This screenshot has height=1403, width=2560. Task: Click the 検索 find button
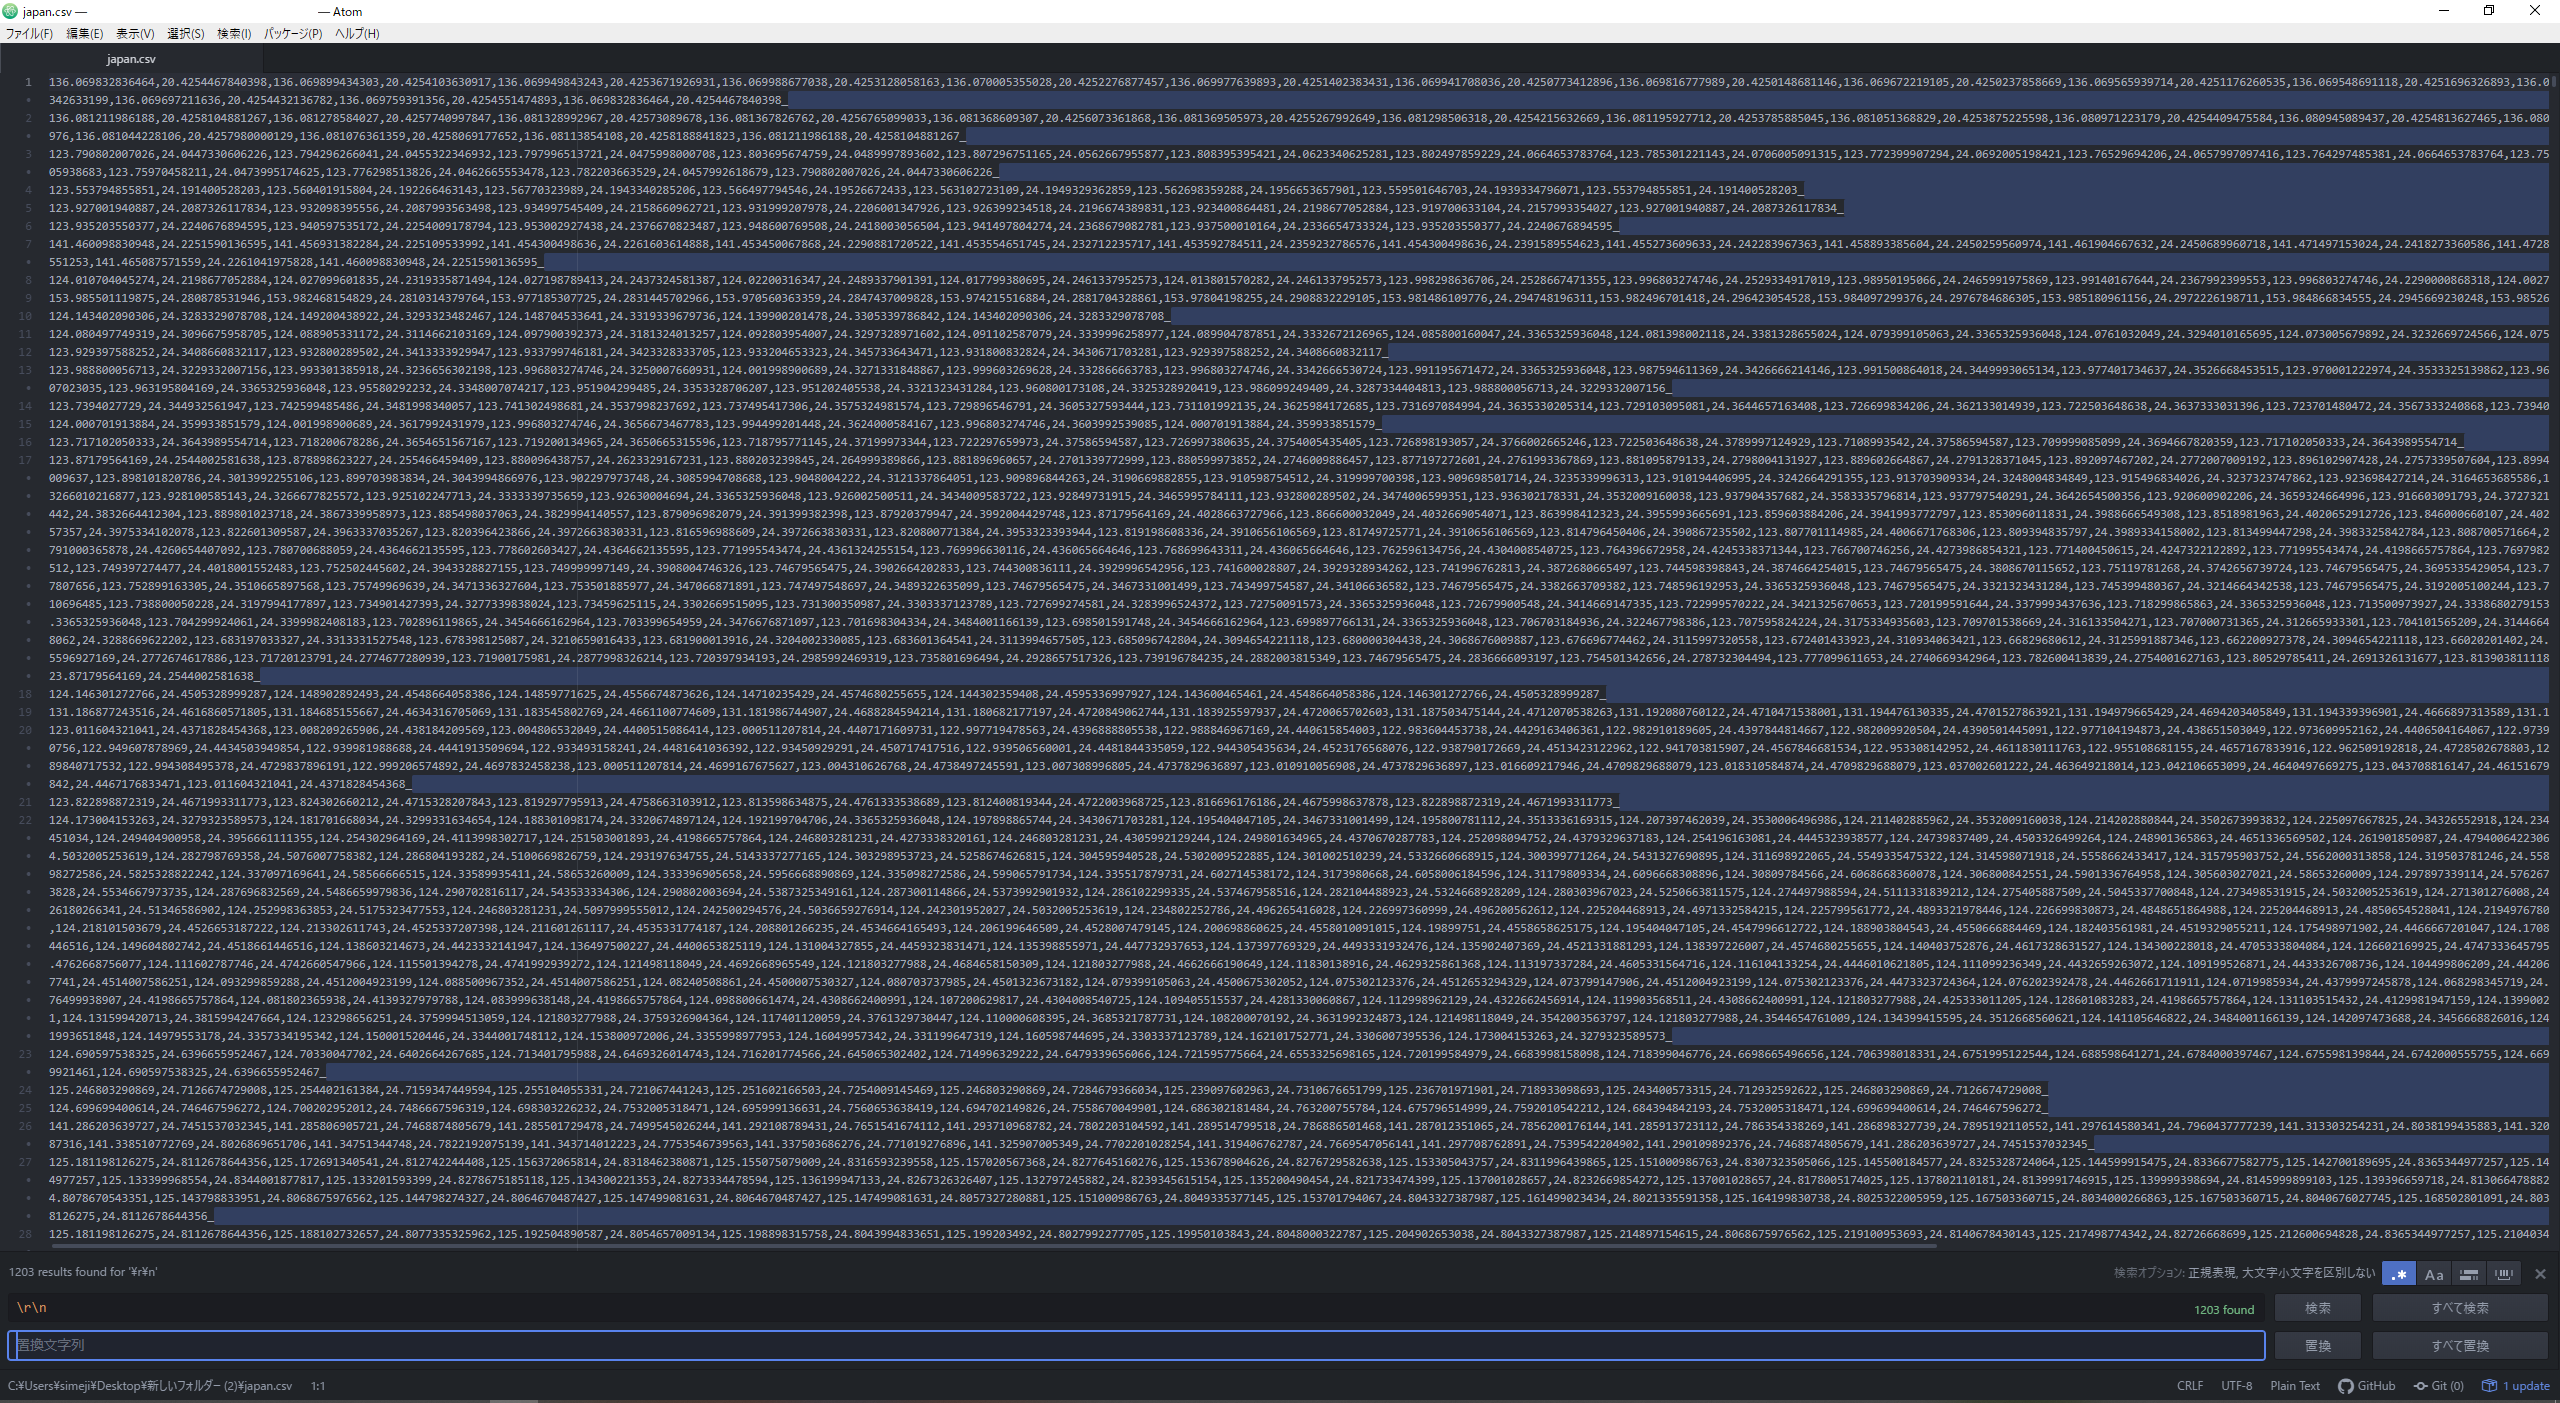pyautogui.click(x=2317, y=1308)
